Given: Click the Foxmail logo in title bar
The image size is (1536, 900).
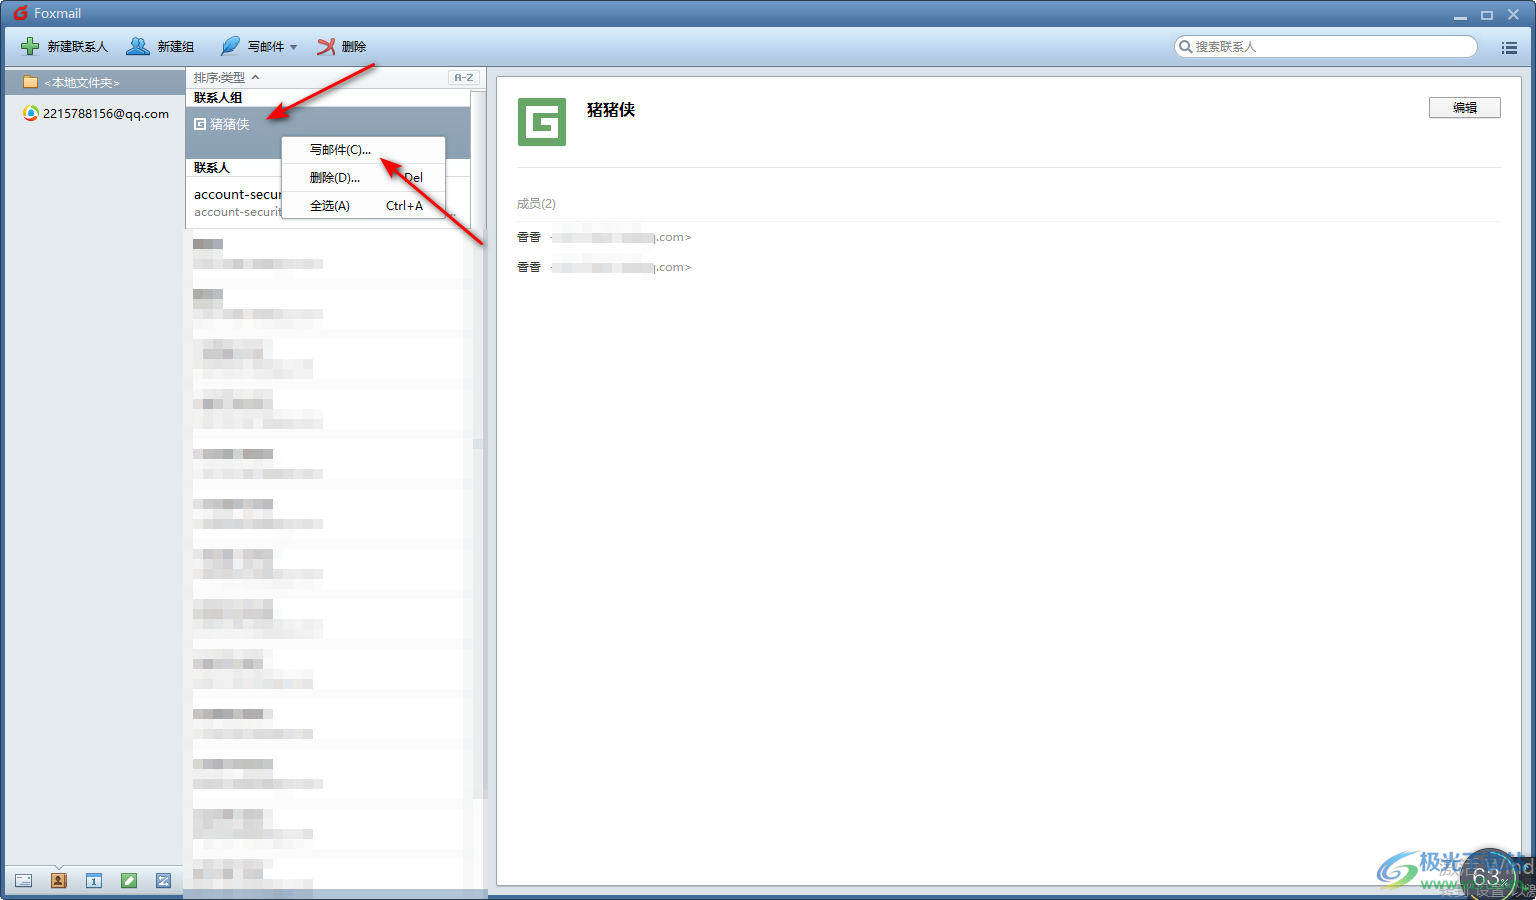Looking at the screenshot, I should point(20,13).
